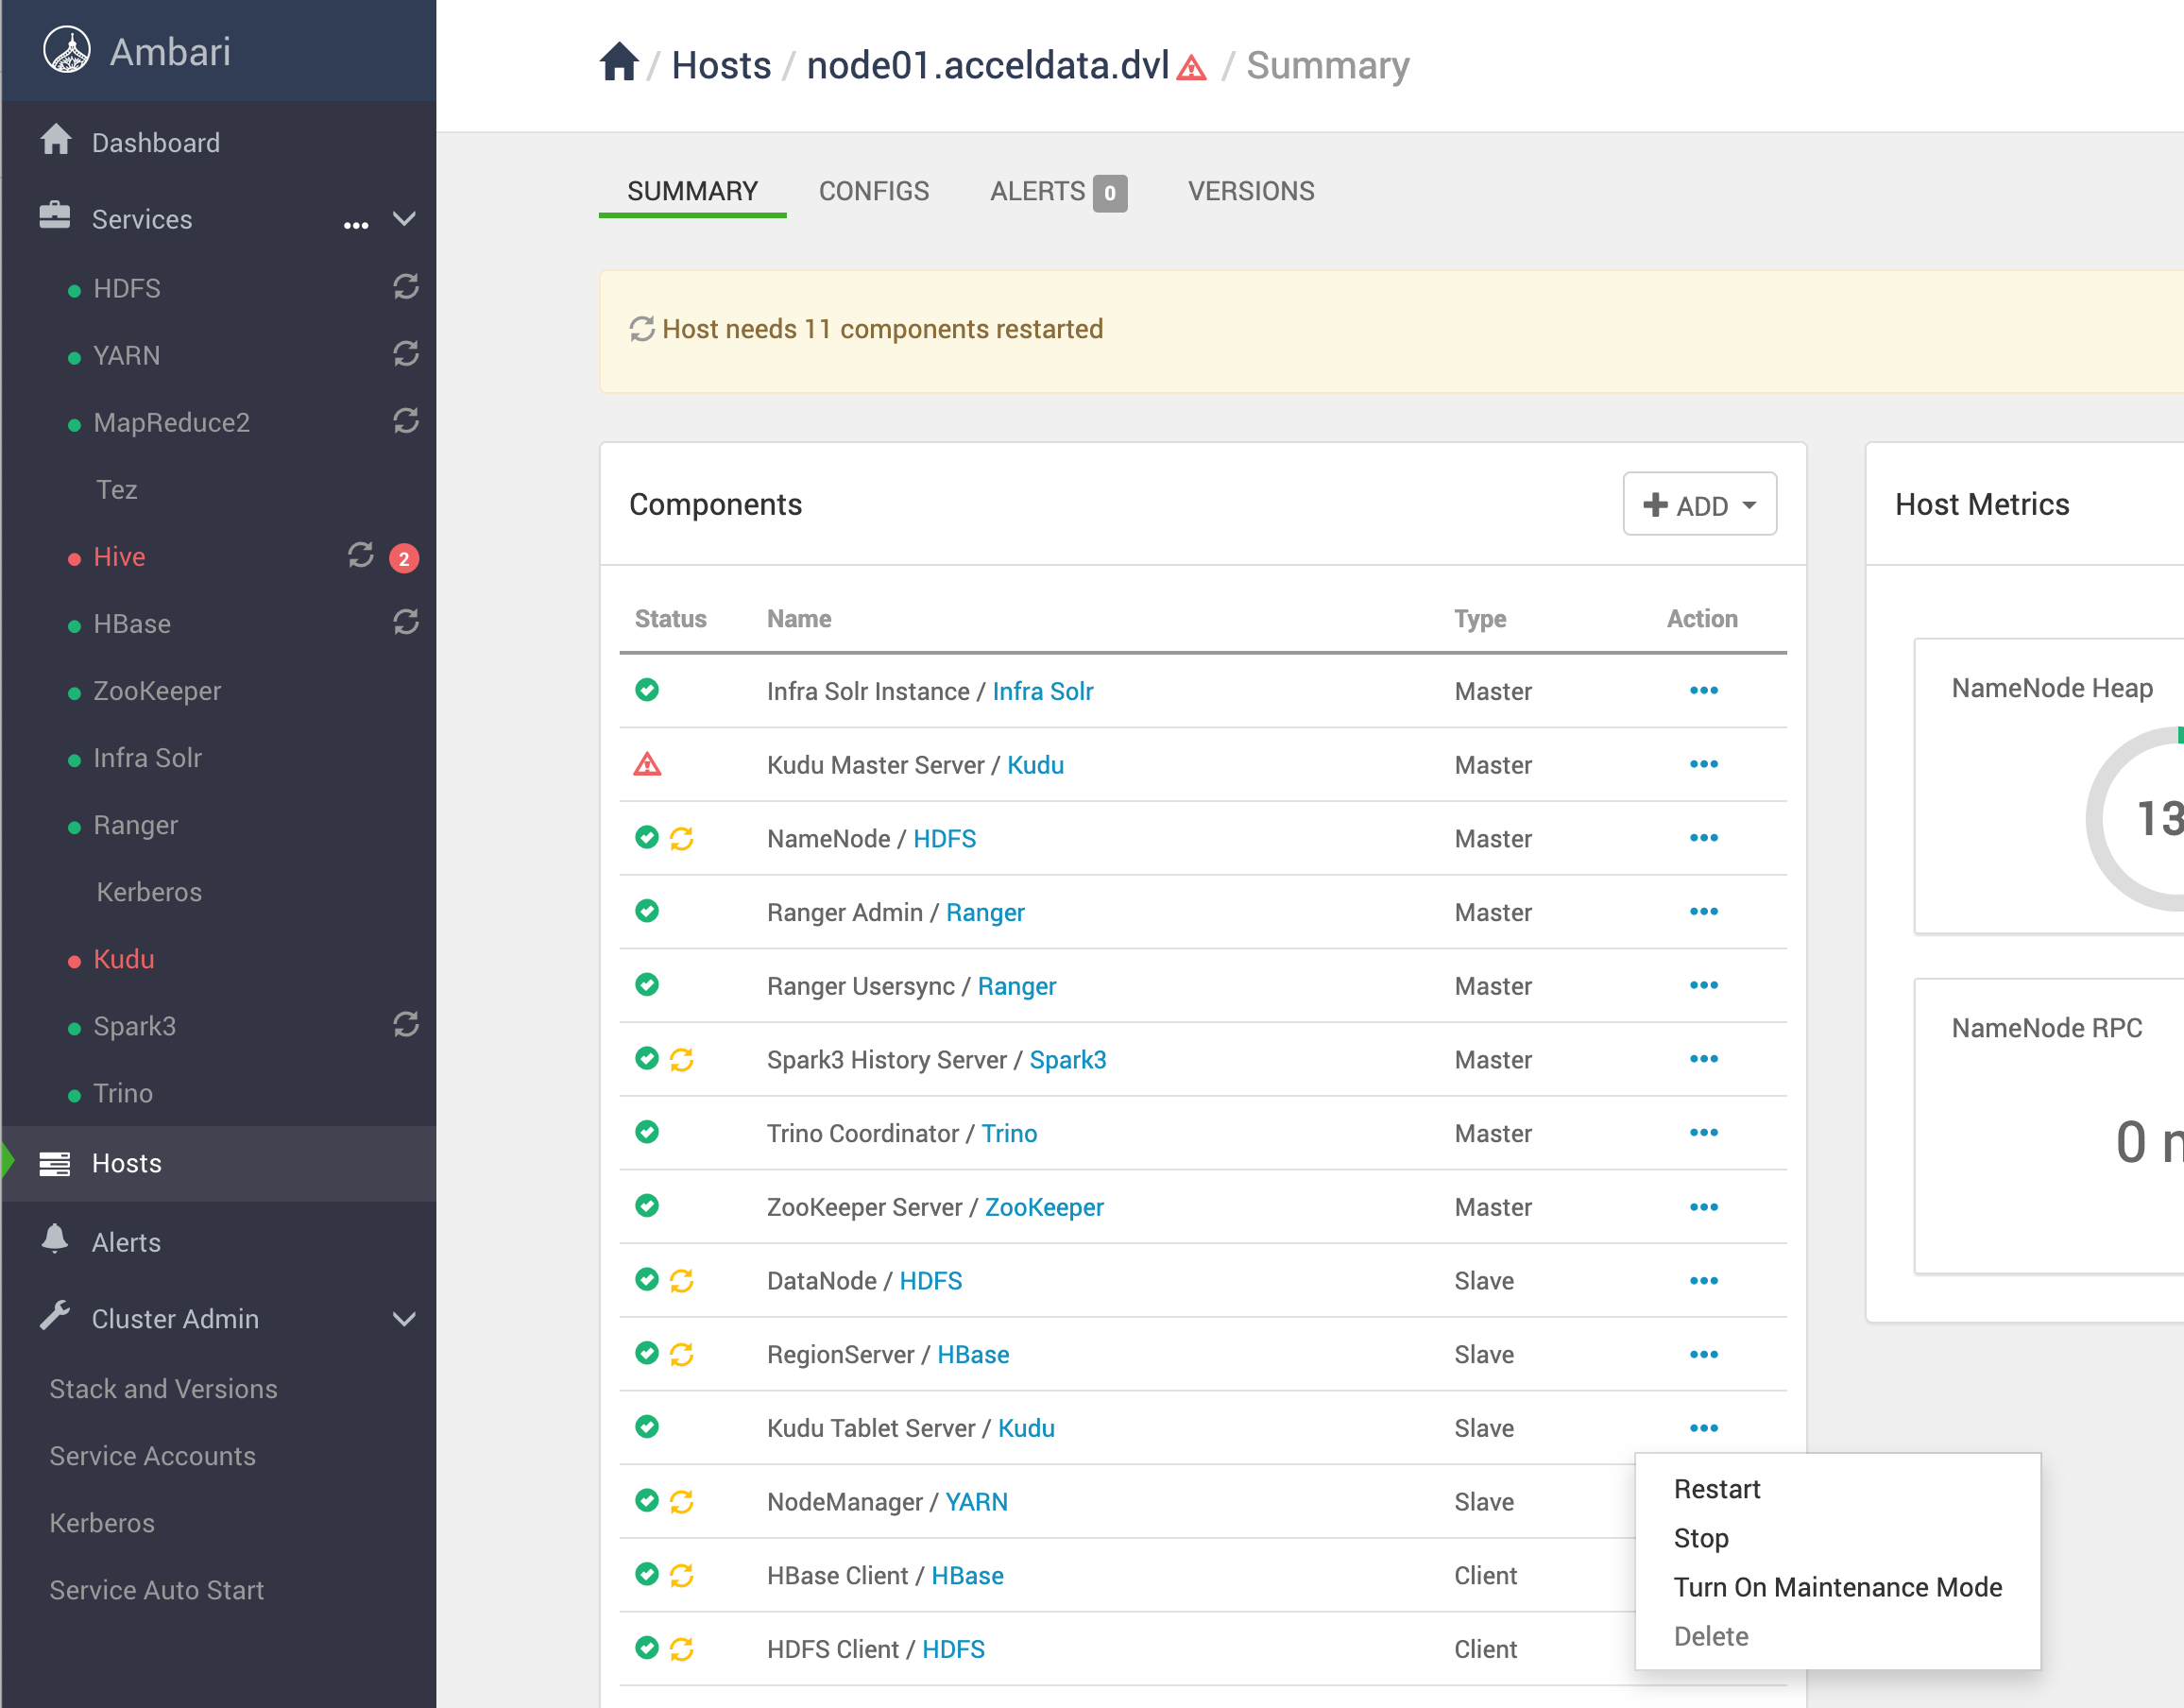
Task: Open the Spark3 service link in table
Action: point(1068,1060)
